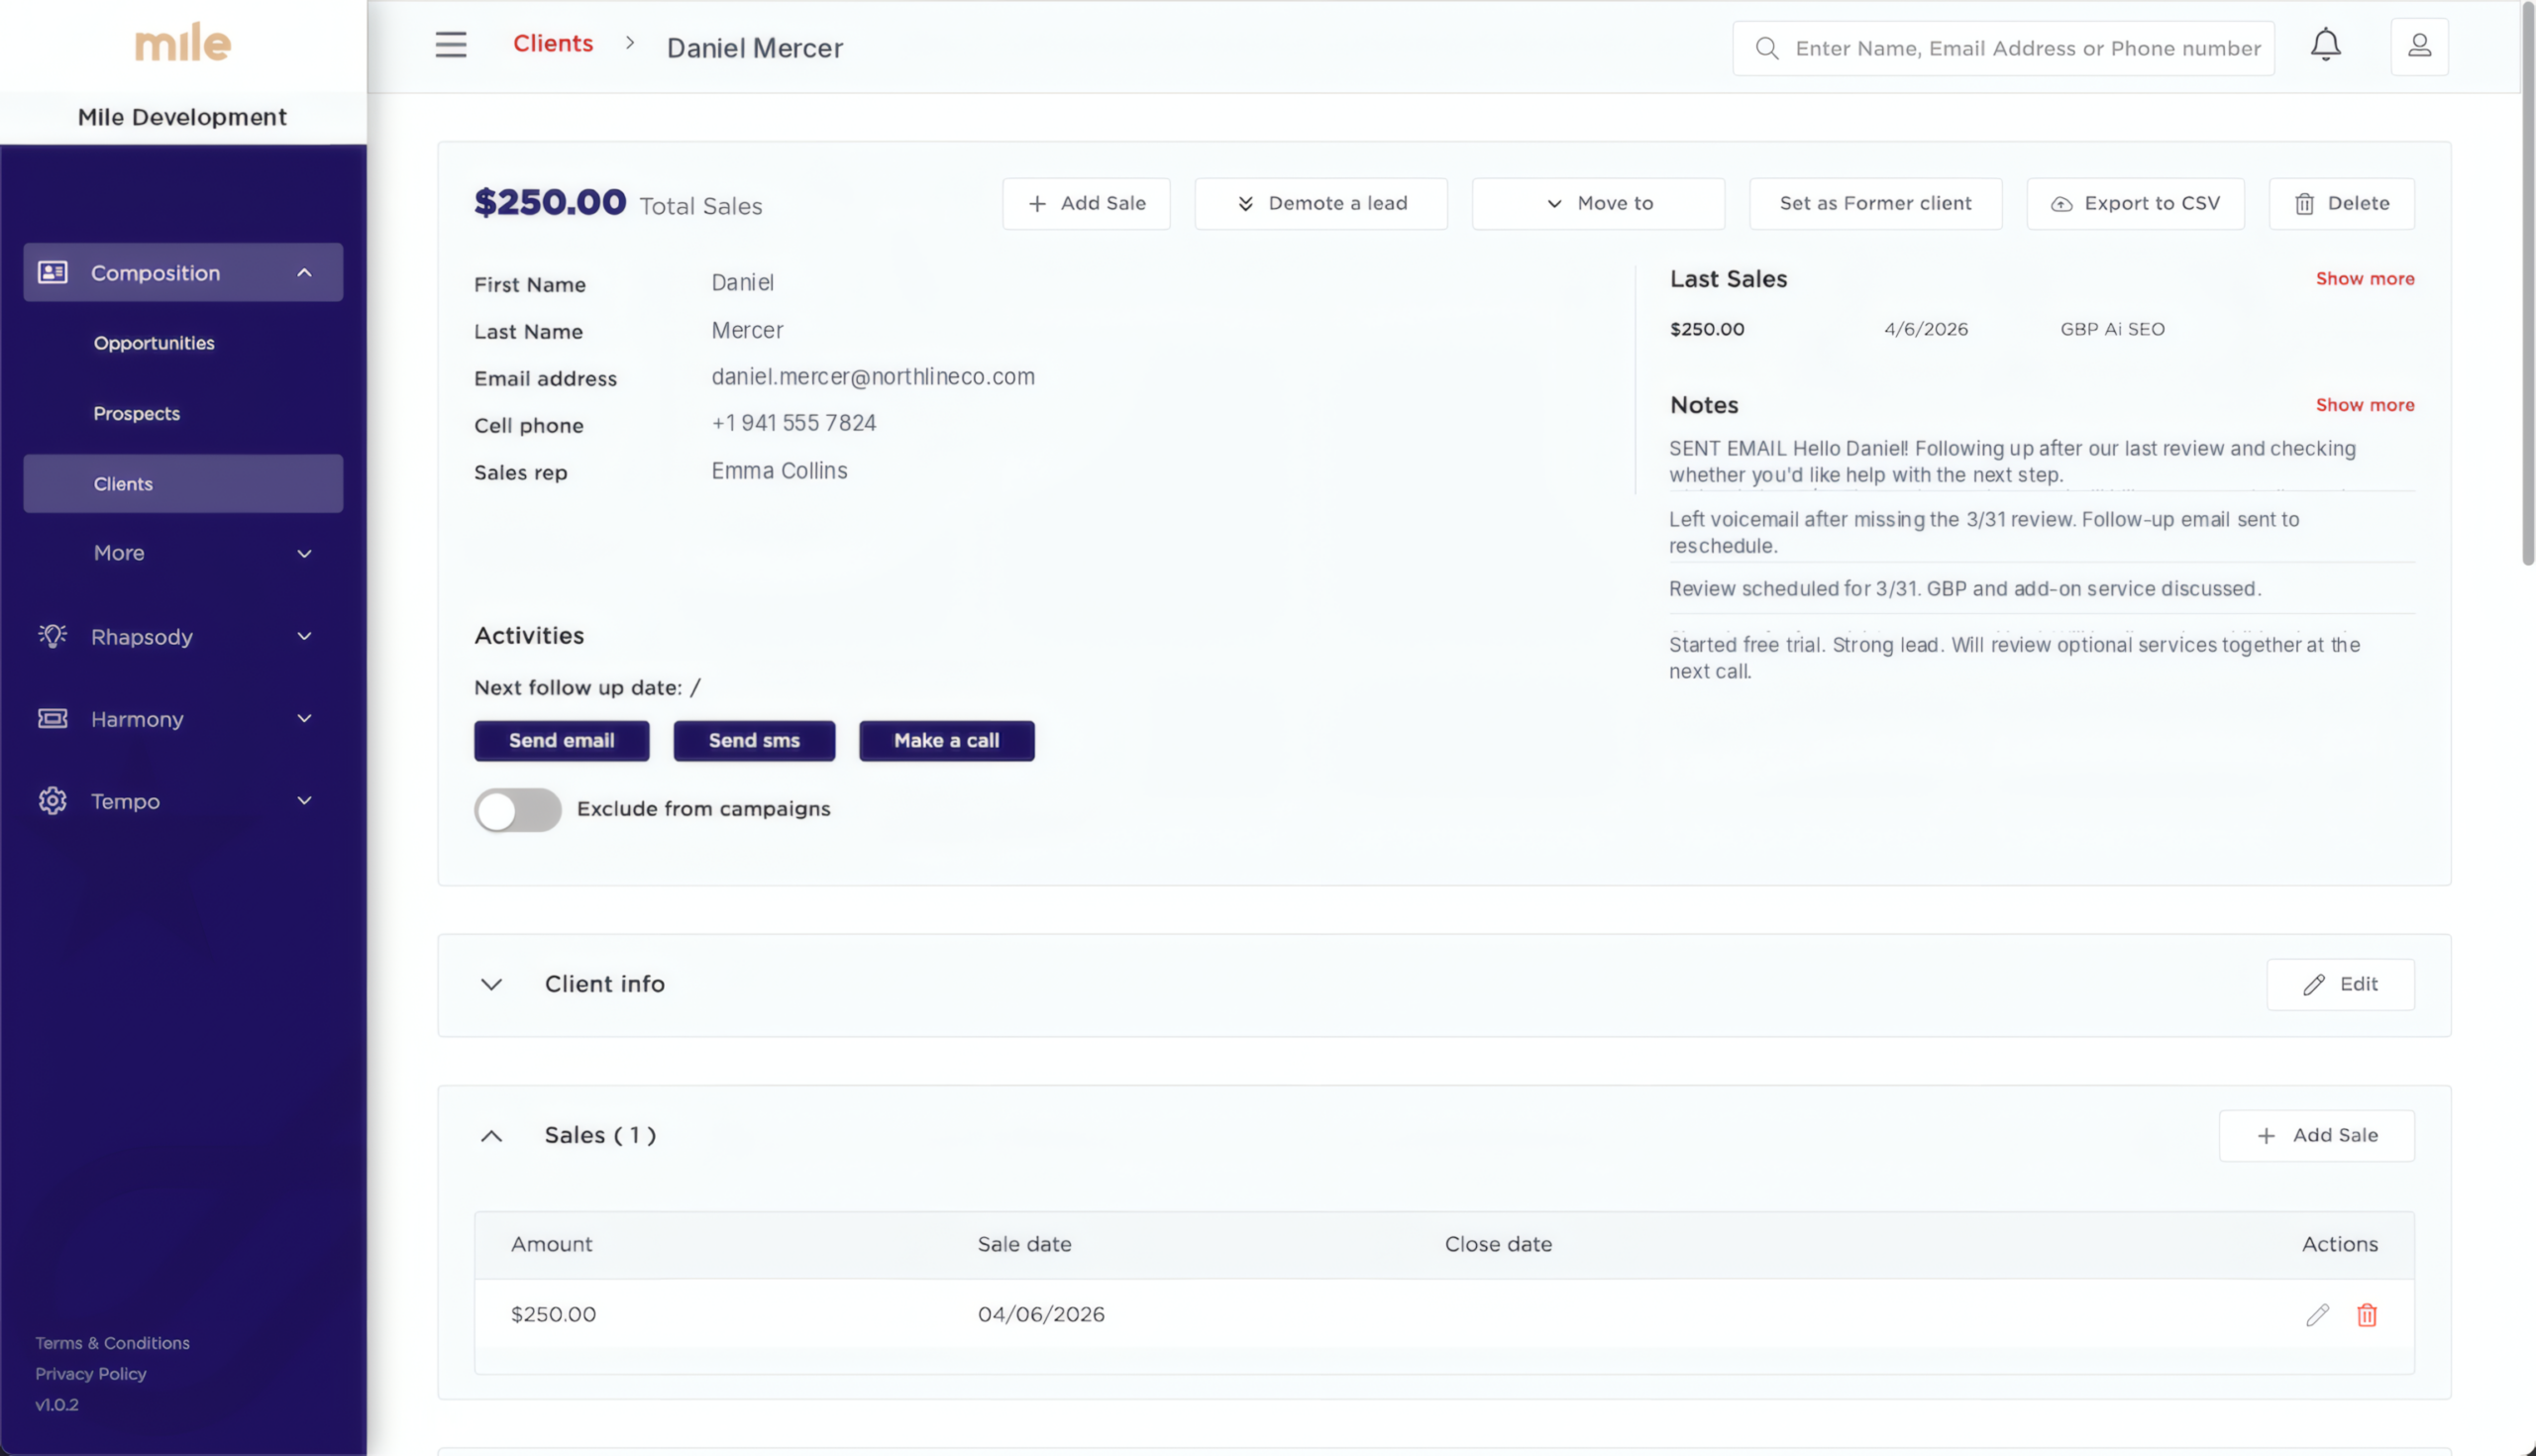Navigate to Clients via breadcrumb
The height and width of the screenshot is (1456, 2536).
553,43
